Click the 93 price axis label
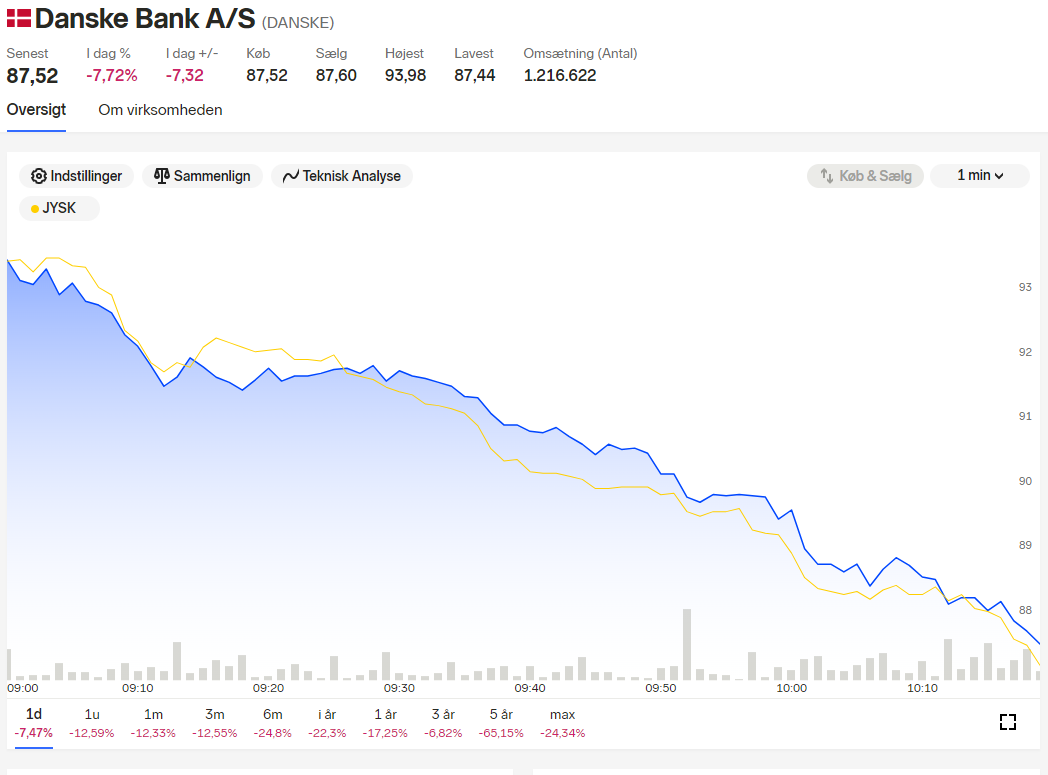Screen dimensions: 1048x775 [x=1025, y=287]
